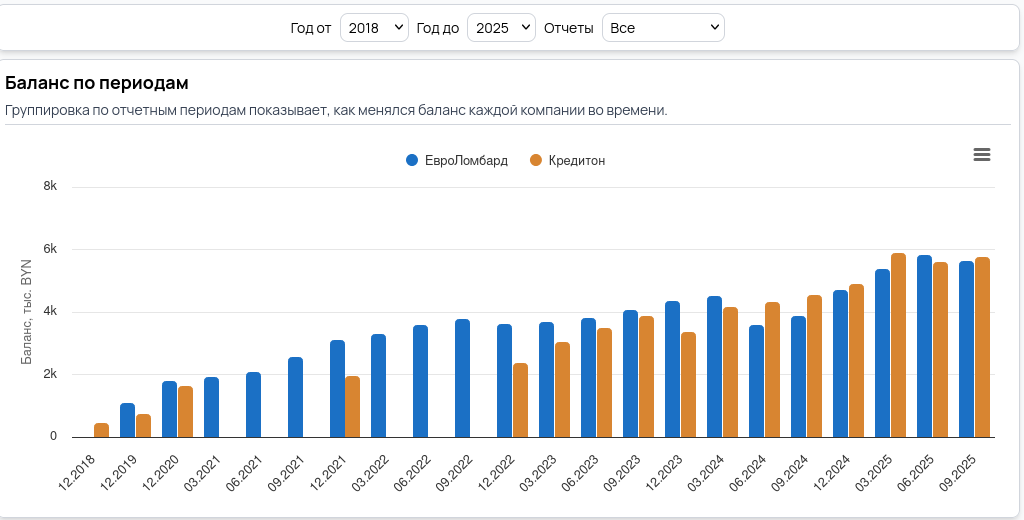Viewport: 1024px width, 520px height.
Task: Select the orange Кредитон bar for 06.2024
Action: (772, 369)
